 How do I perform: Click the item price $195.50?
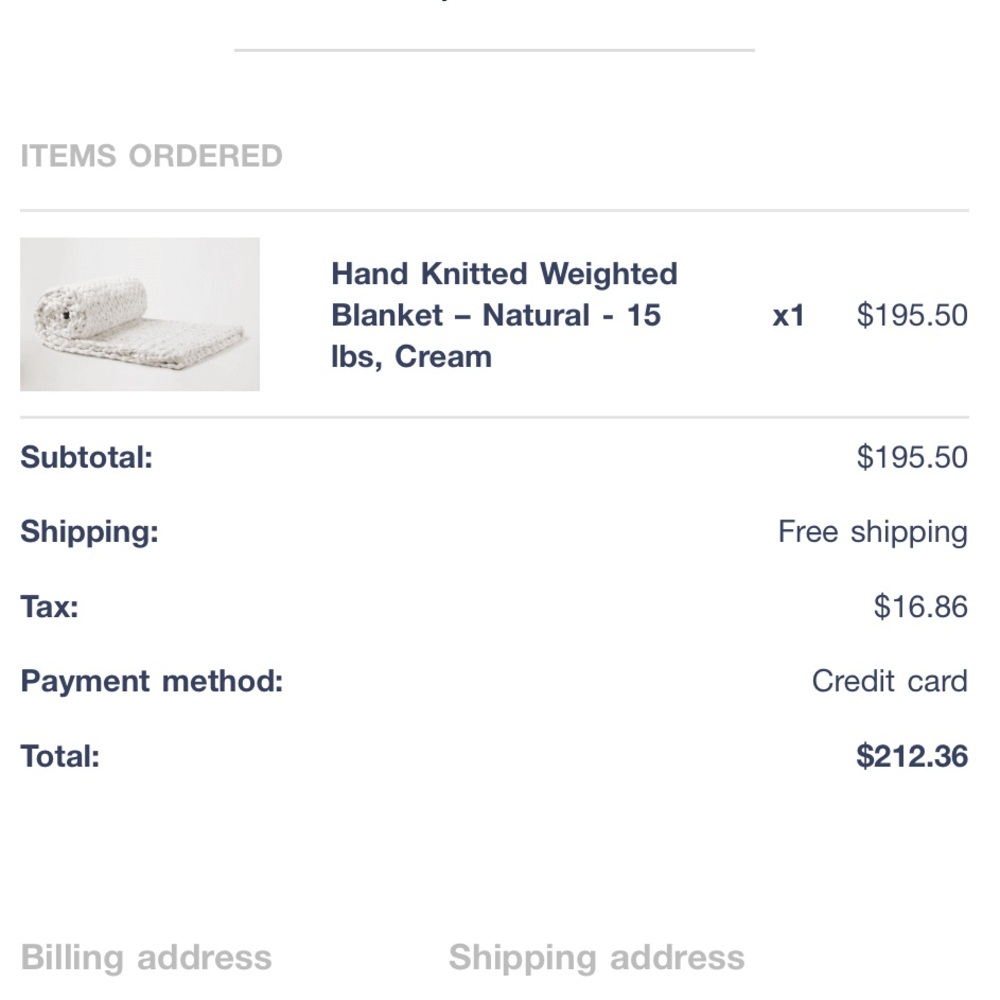tap(912, 315)
